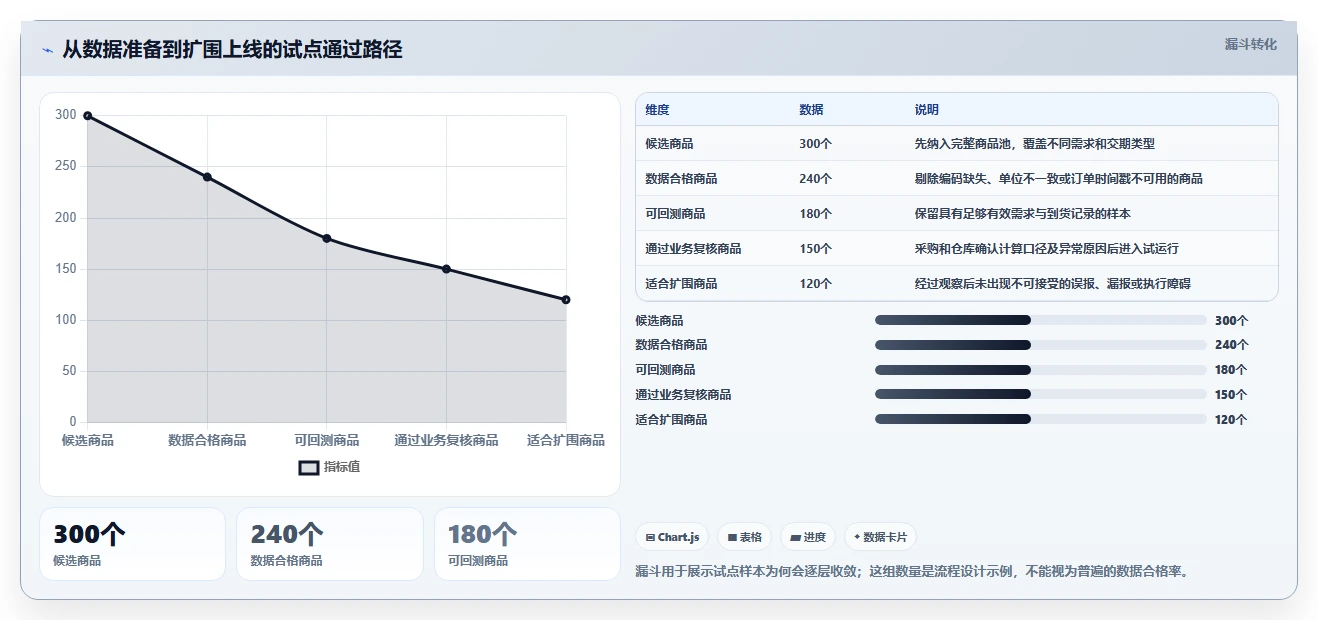Toggle the 指标值 legend swatch under the chart
Viewport: 1318px width, 620px height.
pyautogui.click(x=309, y=467)
